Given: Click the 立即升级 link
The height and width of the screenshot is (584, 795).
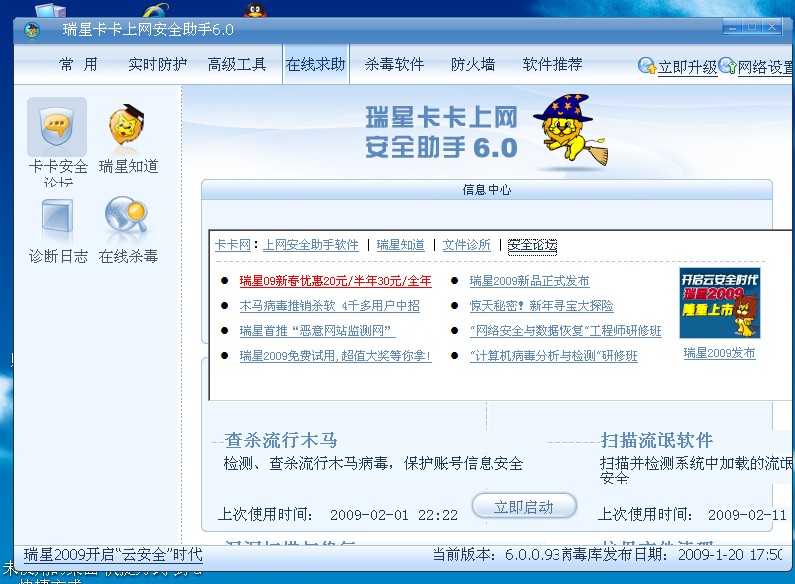Looking at the screenshot, I should point(688,67).
